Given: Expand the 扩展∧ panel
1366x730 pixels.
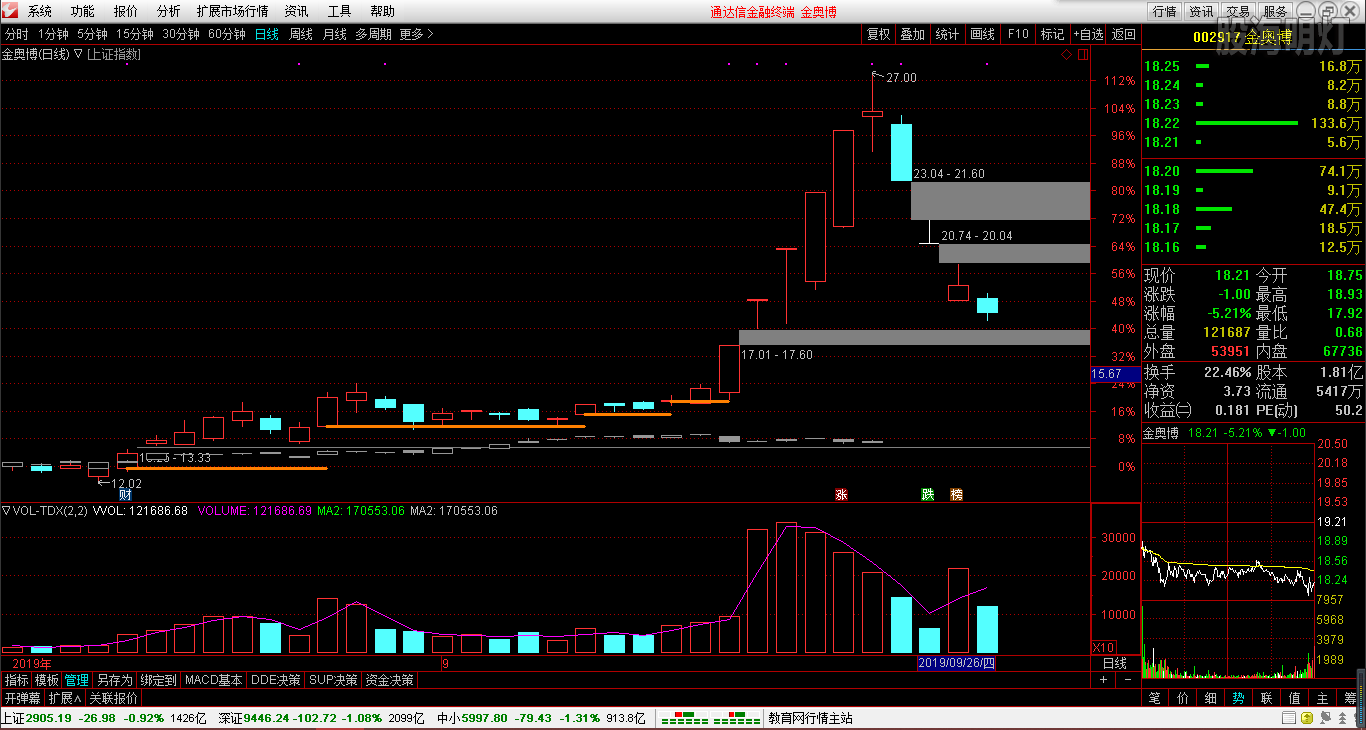Looking at the screenshot, I should [x=65, y=698].
